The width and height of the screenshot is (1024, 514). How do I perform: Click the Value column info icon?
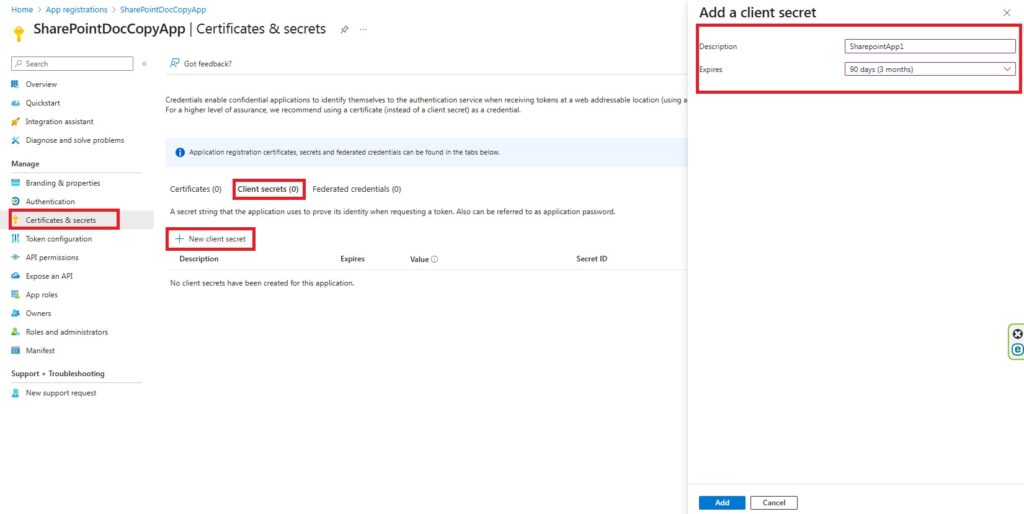click(435, 259)
